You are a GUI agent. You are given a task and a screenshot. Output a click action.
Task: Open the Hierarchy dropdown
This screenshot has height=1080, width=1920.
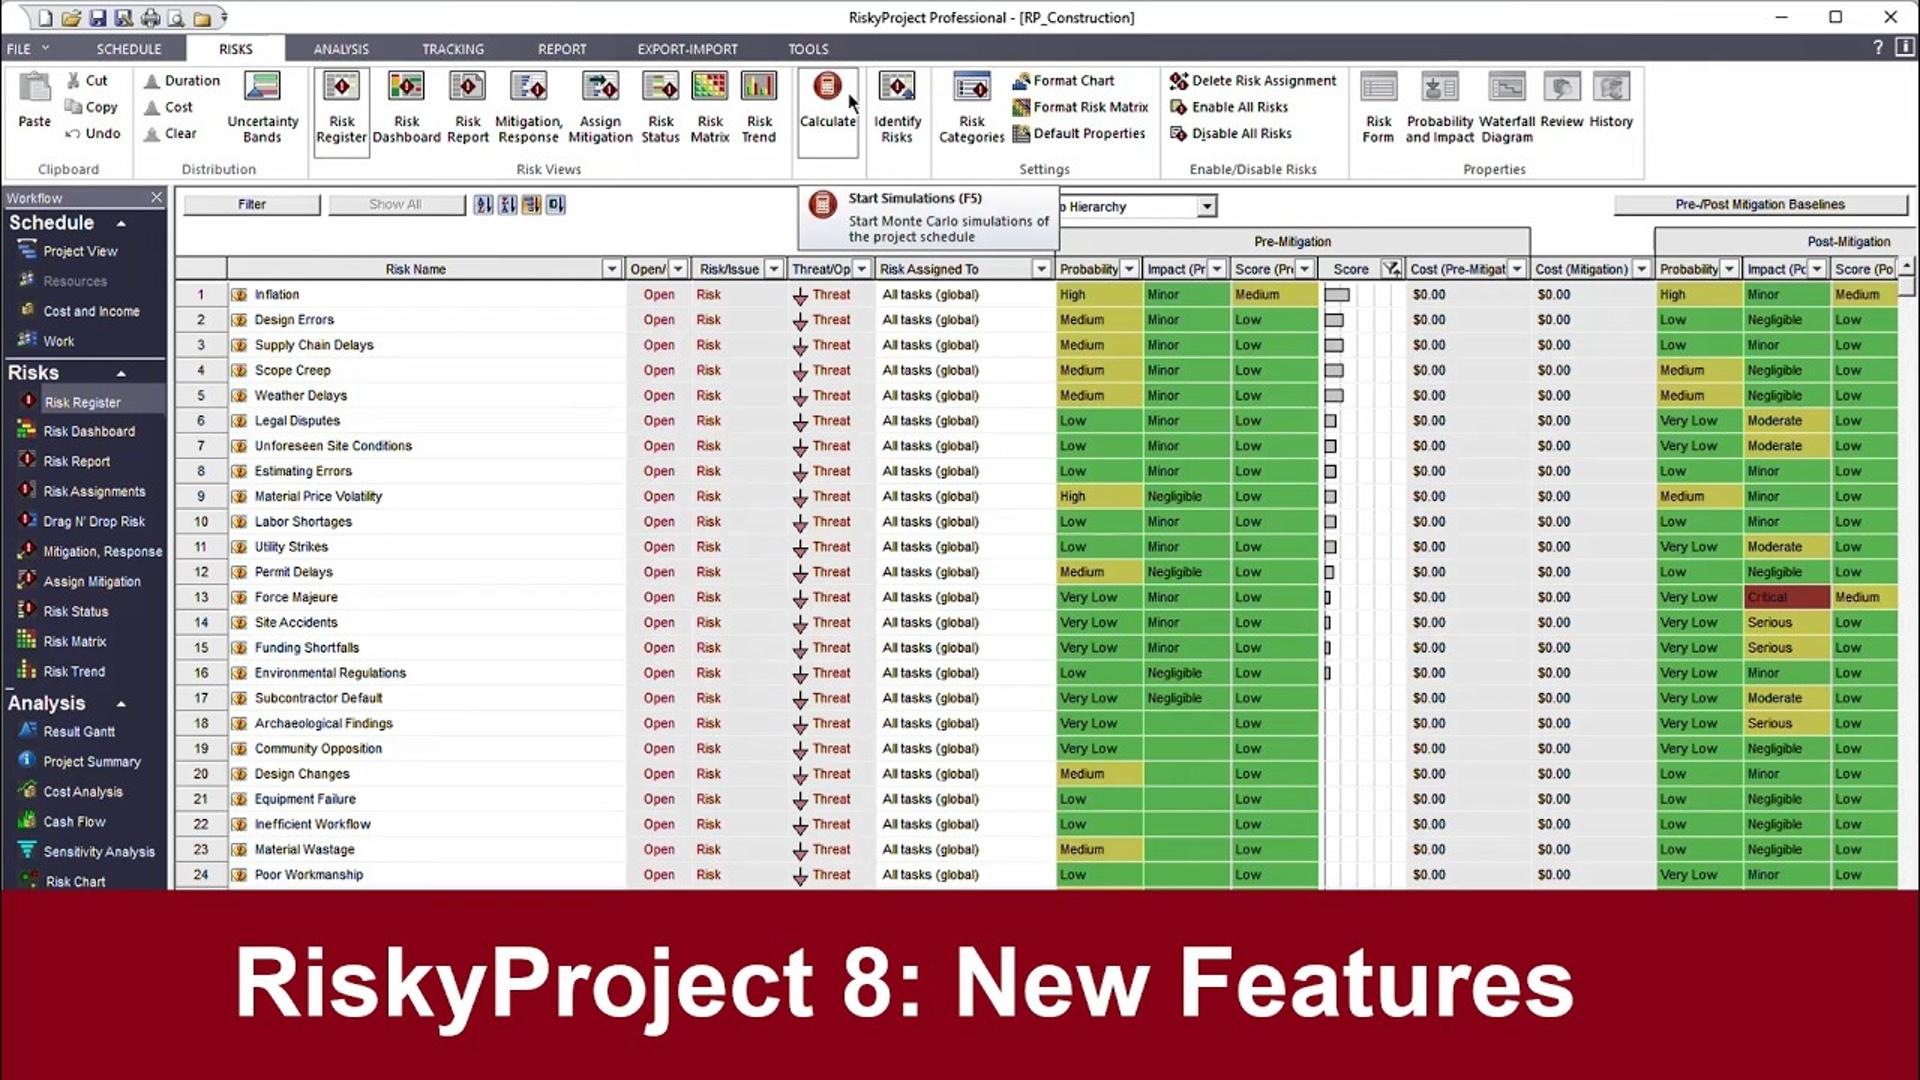tap(1207, 207)
